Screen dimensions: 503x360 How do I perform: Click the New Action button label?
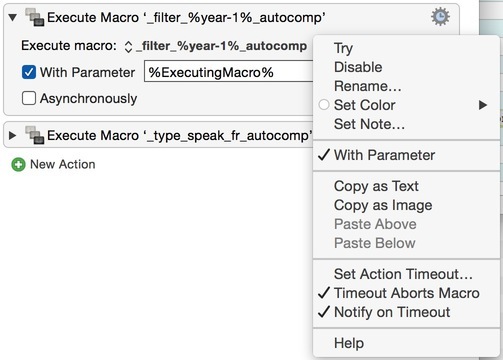point(63,164)
